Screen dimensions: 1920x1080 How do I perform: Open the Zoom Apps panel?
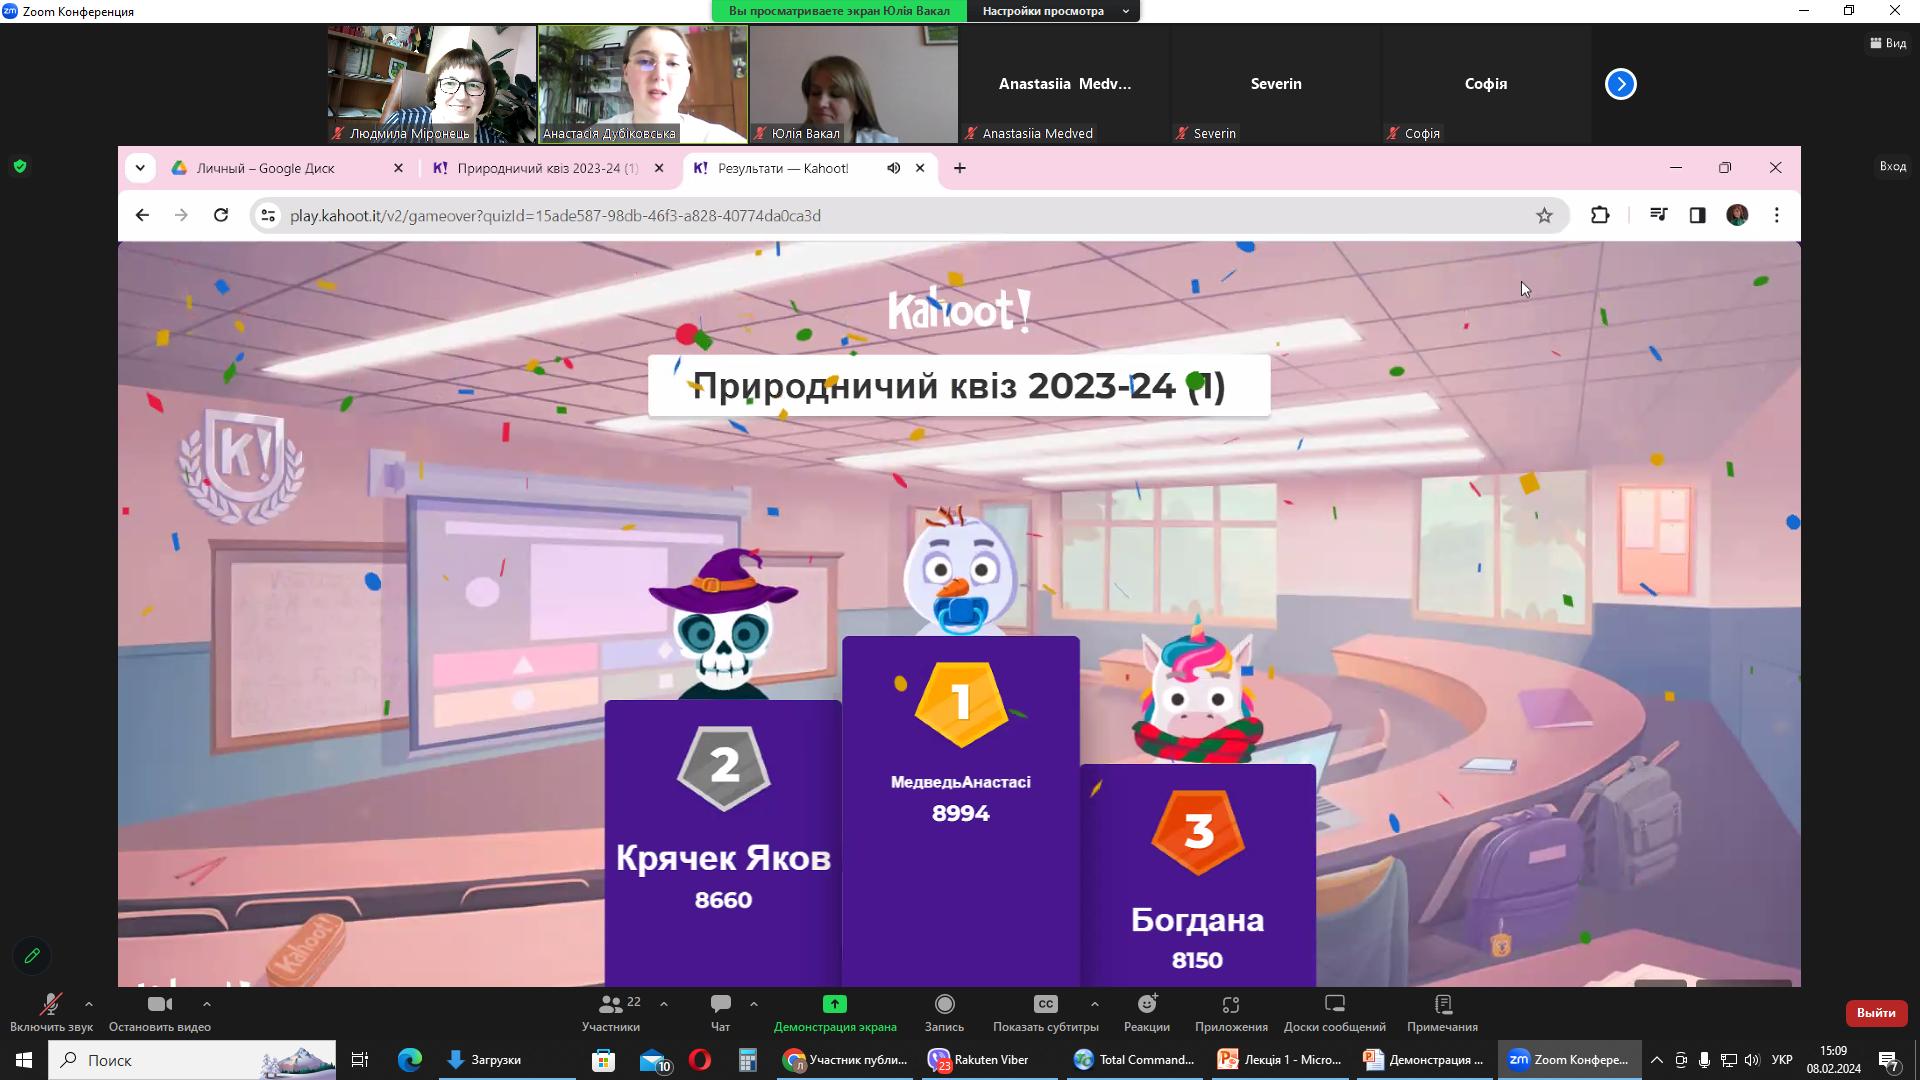(1230, 1012)
